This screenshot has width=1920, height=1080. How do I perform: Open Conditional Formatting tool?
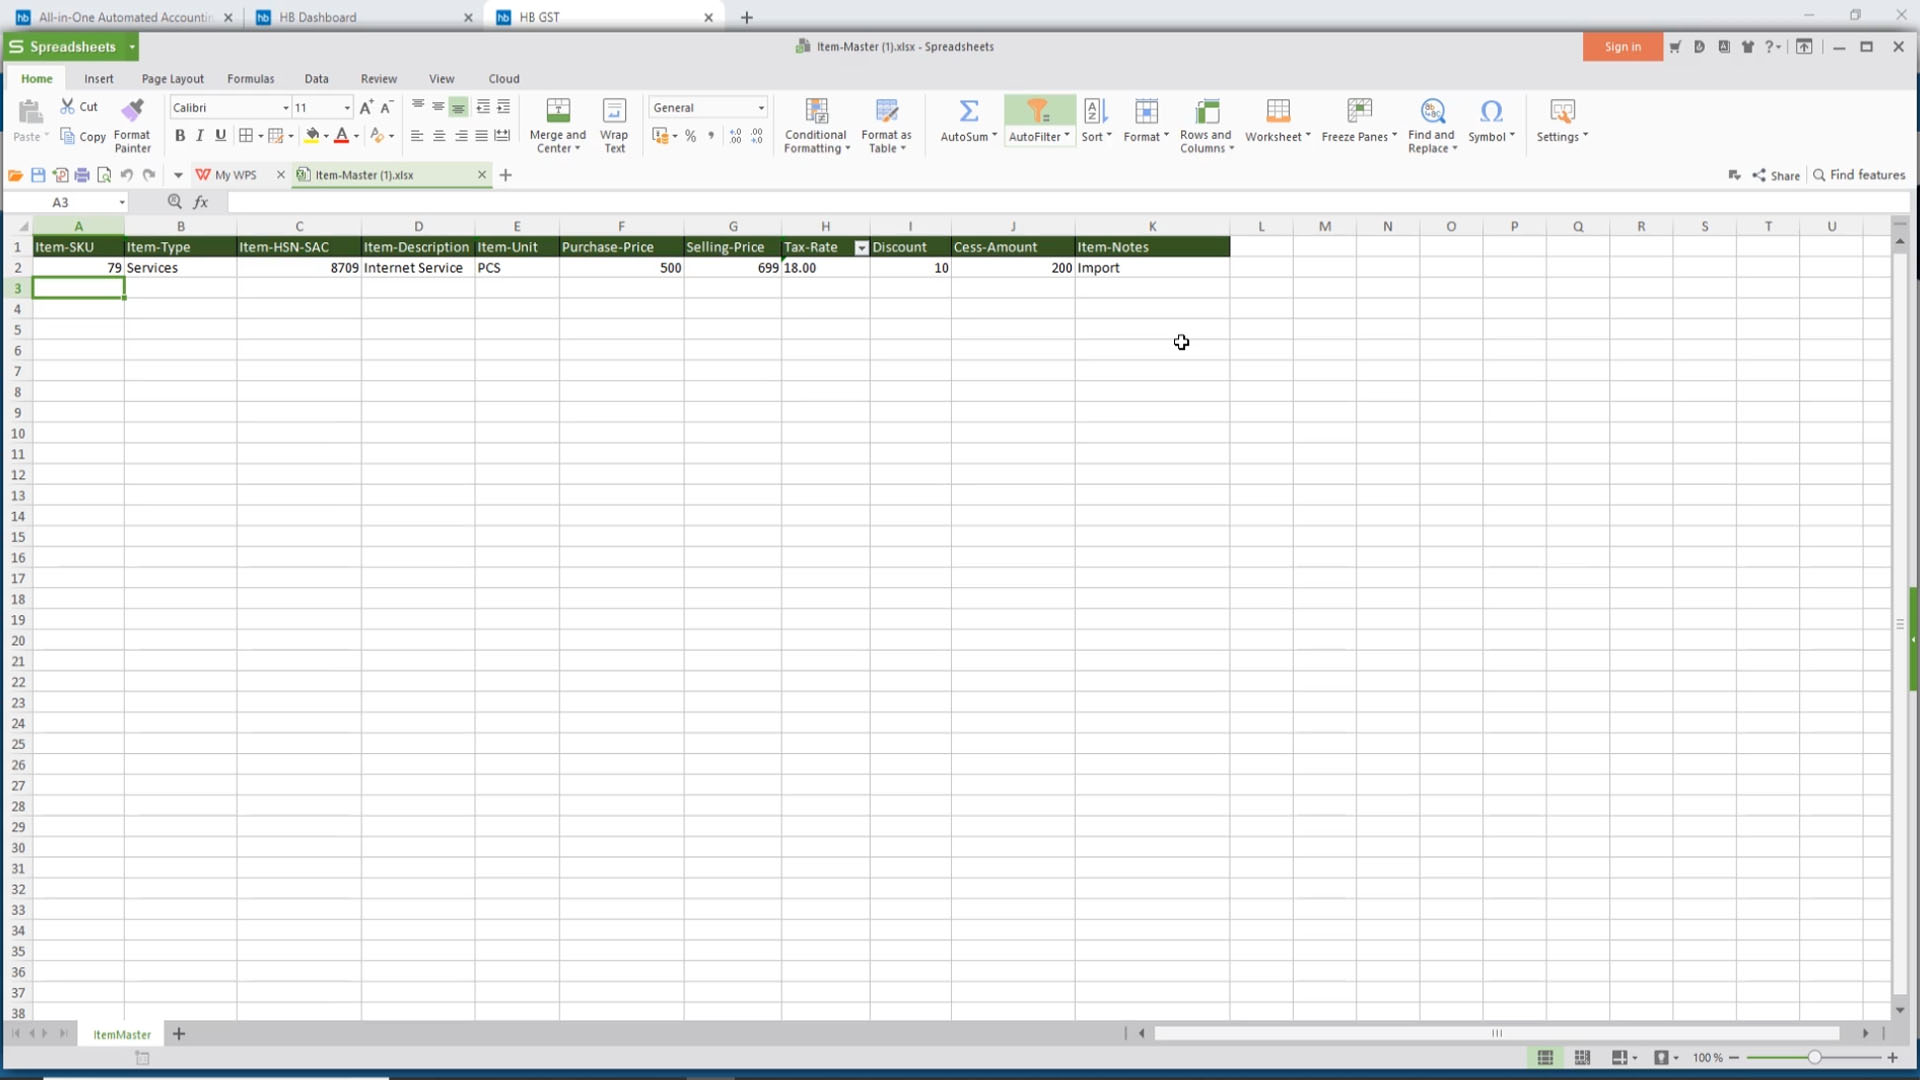(x=816, y=112)
